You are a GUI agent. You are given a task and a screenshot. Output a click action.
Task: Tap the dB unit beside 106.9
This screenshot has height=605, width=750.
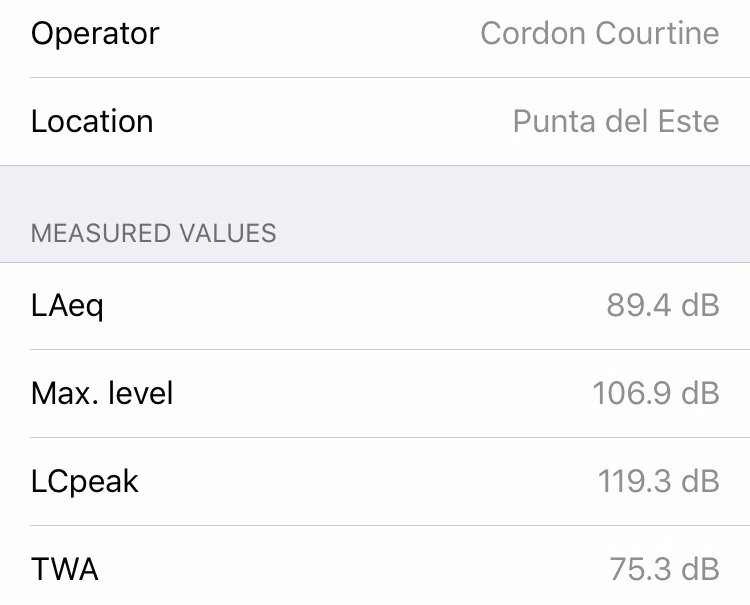coord(700,393)
